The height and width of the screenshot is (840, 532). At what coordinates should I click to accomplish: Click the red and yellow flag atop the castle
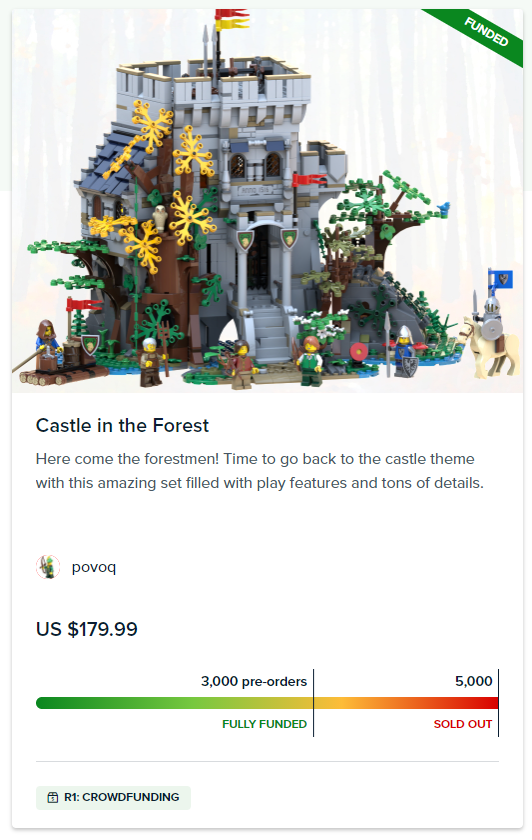232,19
